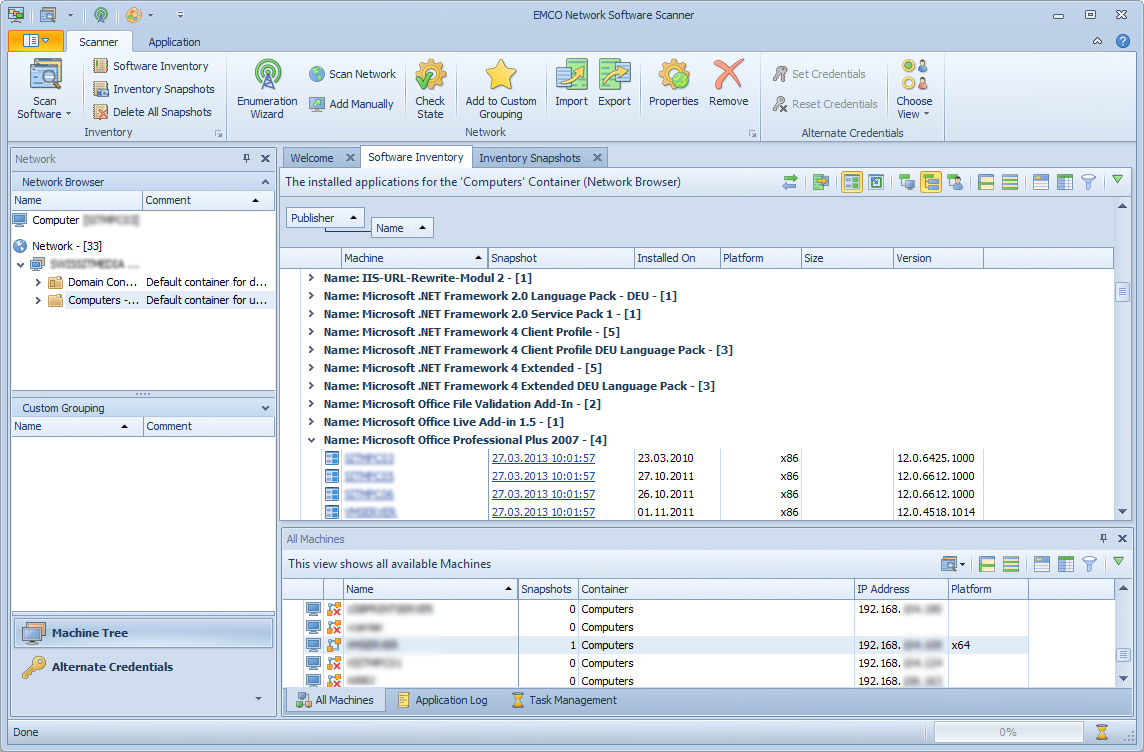The height and width of the screenshot is (752, 1144).
Task: Pin the Network panel with the pushpin
Action: (x=247, y=158)
